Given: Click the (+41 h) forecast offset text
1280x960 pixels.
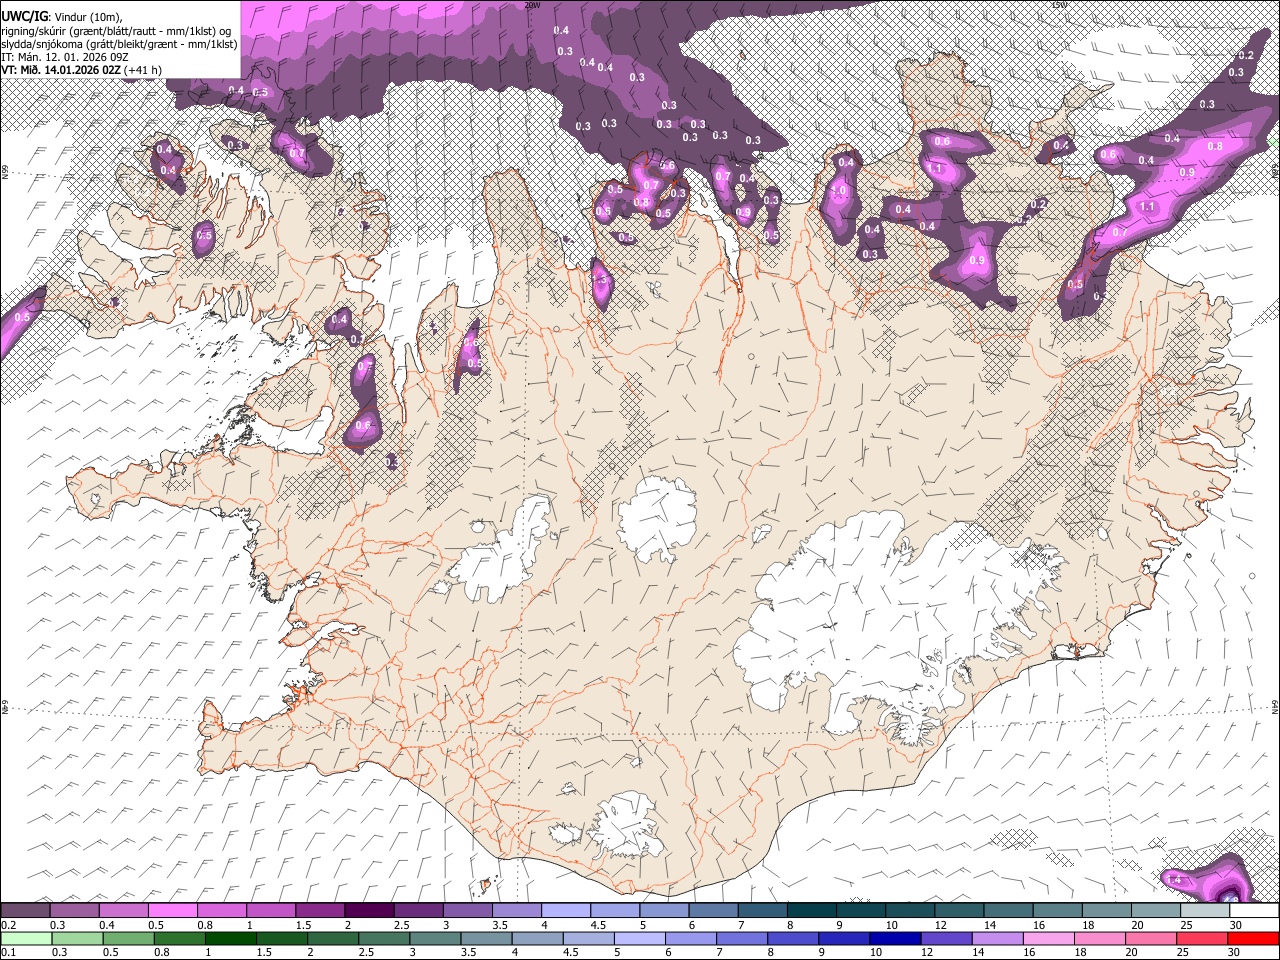Looking at the screenshot, I should tap(144, 69).
